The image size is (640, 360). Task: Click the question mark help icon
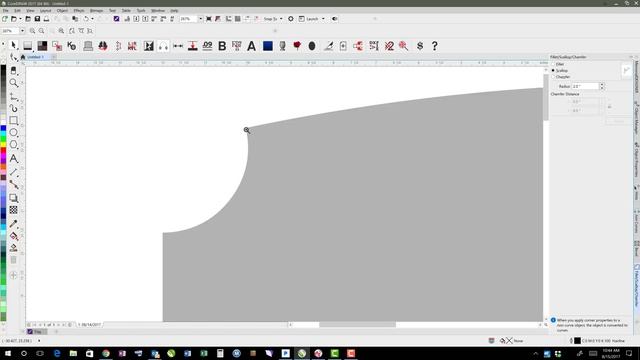coord(435,46)
